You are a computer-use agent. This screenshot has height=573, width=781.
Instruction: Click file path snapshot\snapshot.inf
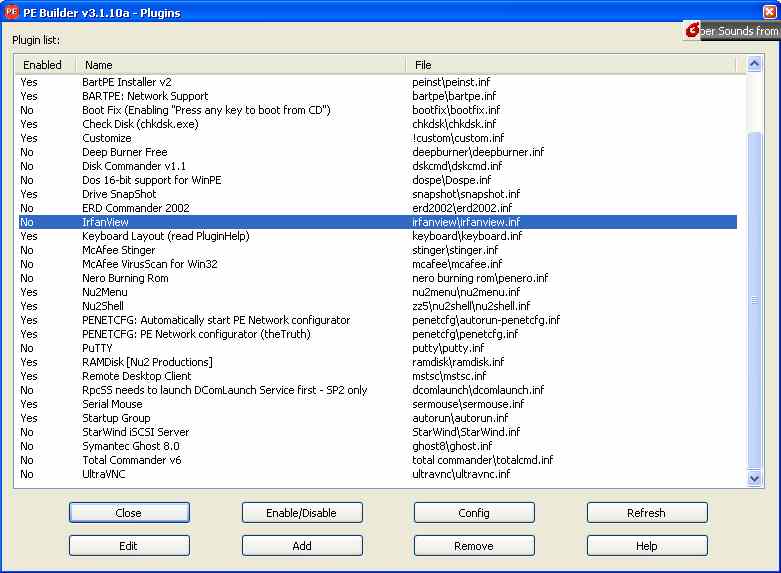coord(466,194)
